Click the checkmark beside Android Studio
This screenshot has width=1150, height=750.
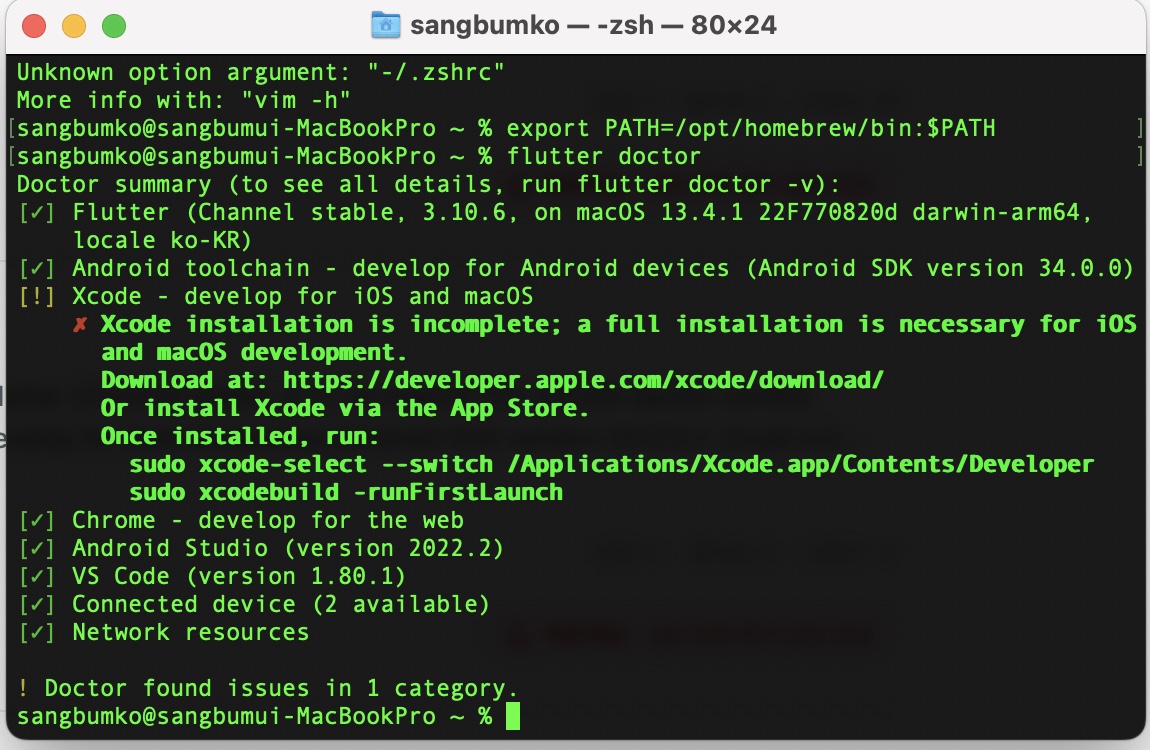click(x=37, y=548)
